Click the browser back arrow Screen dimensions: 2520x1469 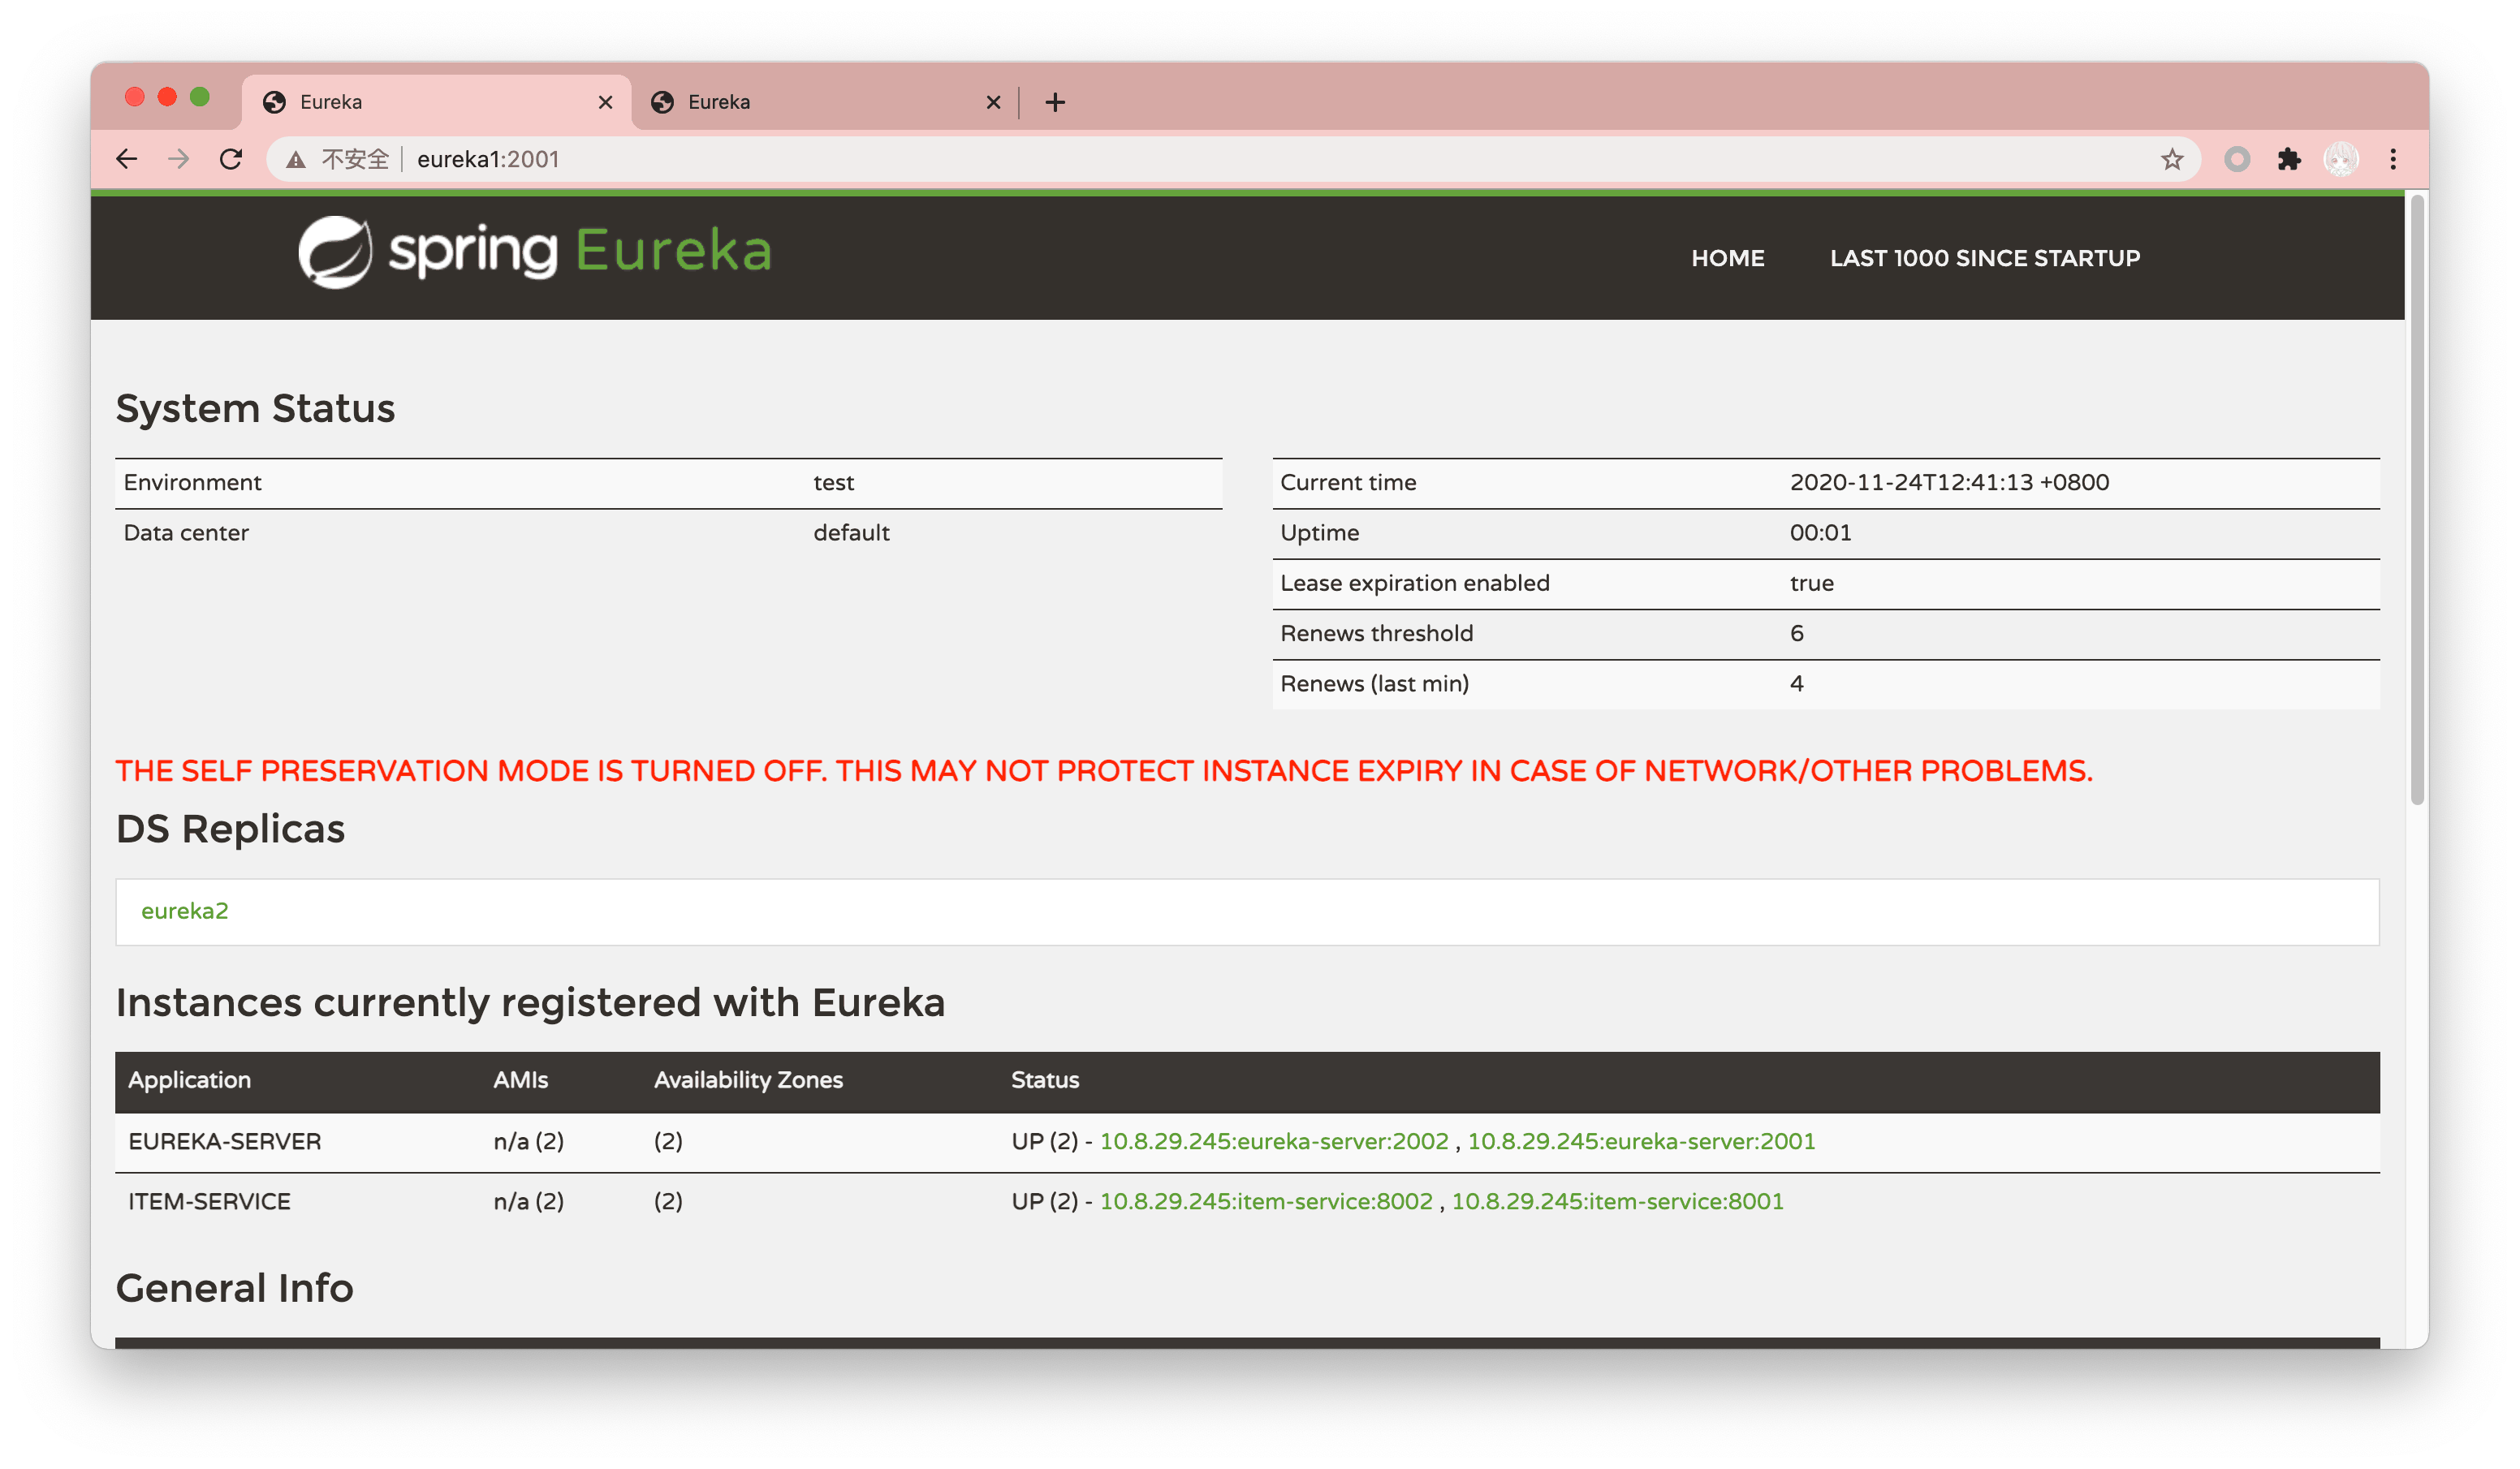[x=127, y=159]
